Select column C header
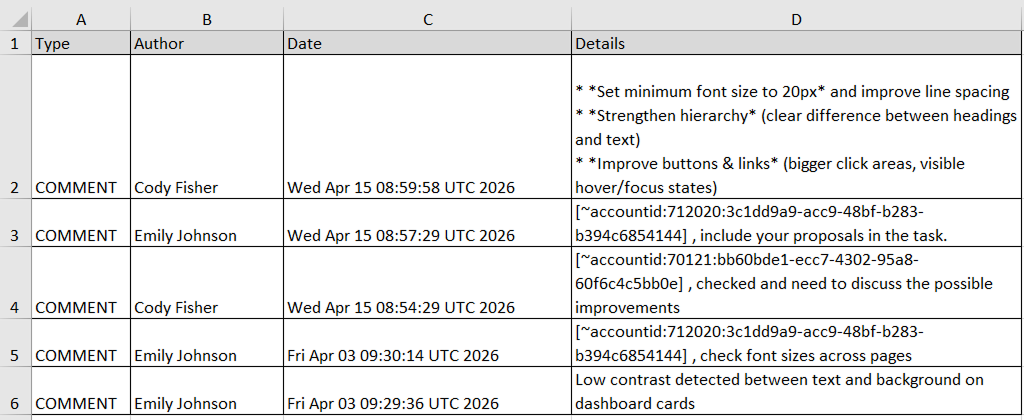Image resolution: width=1024 pixels, height=420 pixels. [x=428, y=20]
